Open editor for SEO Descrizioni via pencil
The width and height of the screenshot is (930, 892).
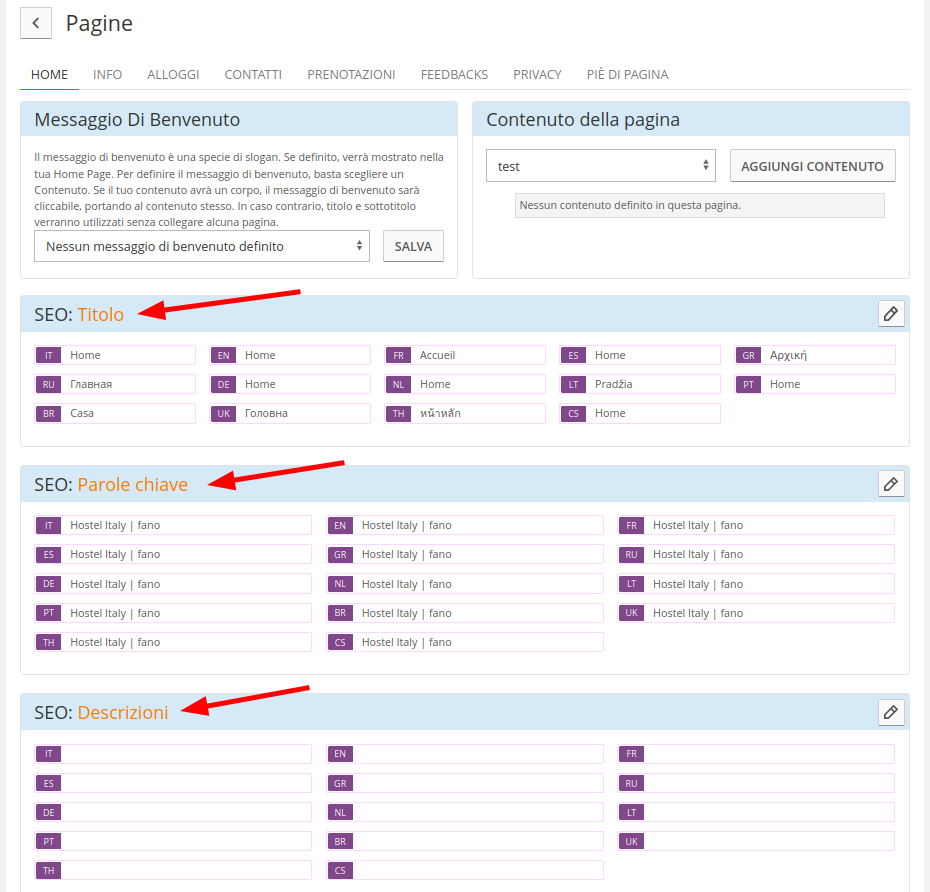(890, 712)
